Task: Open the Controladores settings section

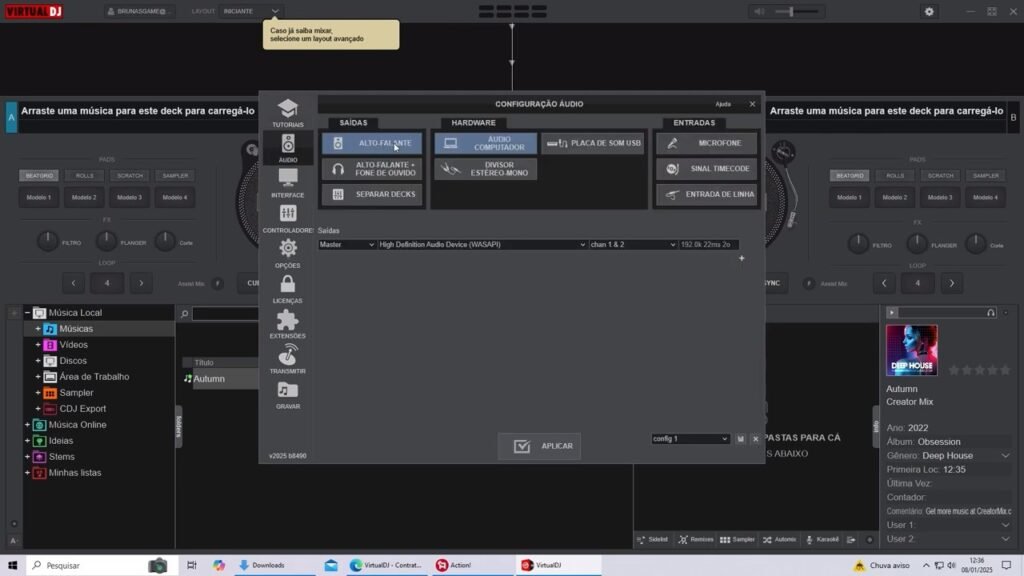Action: (287, 219)
